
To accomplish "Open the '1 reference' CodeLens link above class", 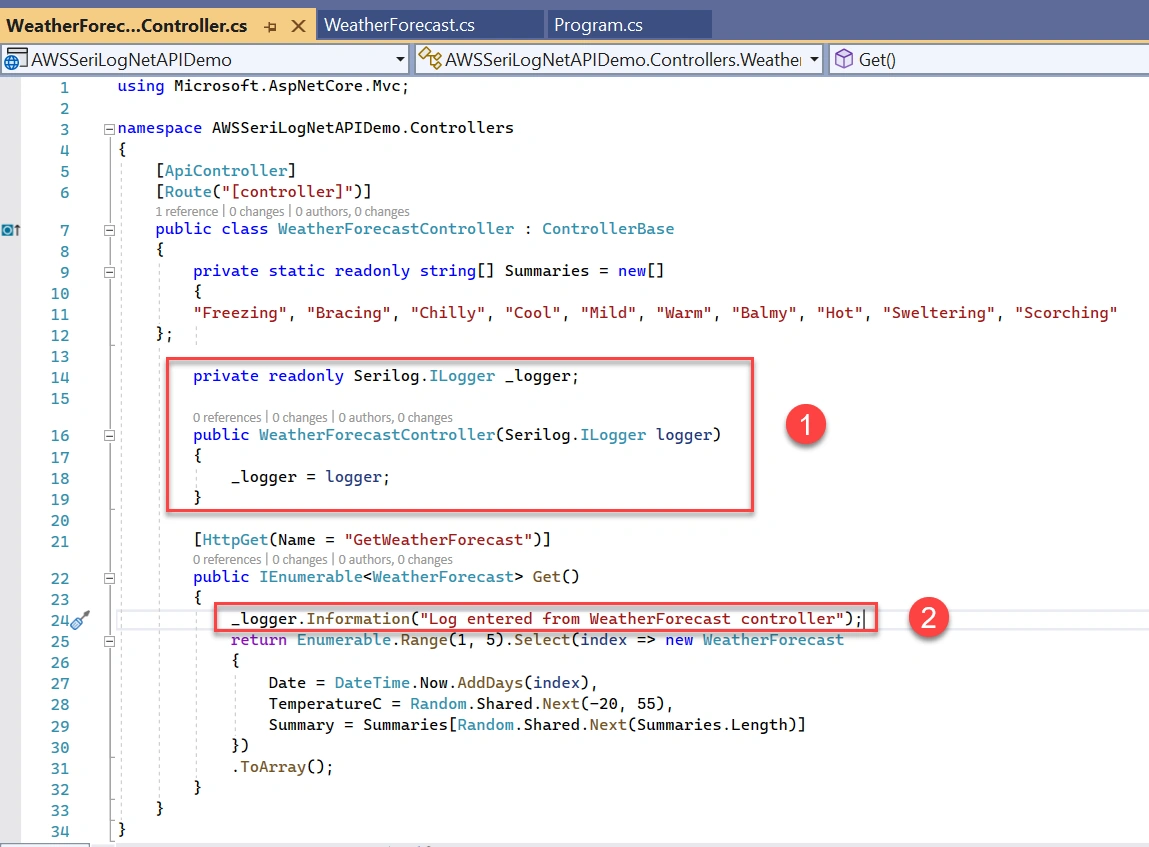I will pyautogui.click(x=186, y=212).
